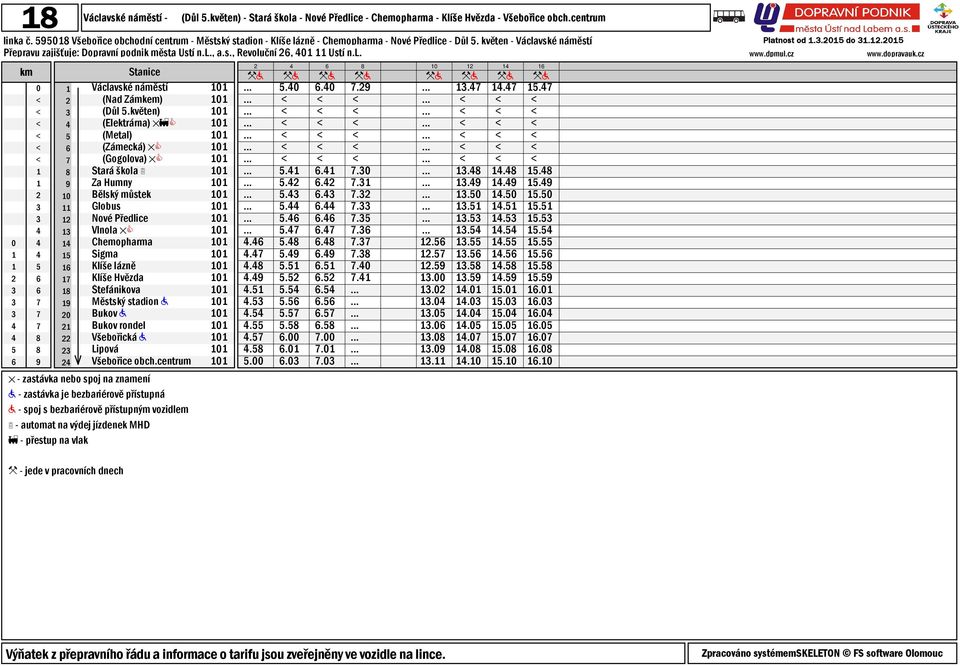The width and height of the screenshot is (960, 666).
Task: Click the 16.10 arrival at Všebořice obch.centrum
Action: pos(540,361)
